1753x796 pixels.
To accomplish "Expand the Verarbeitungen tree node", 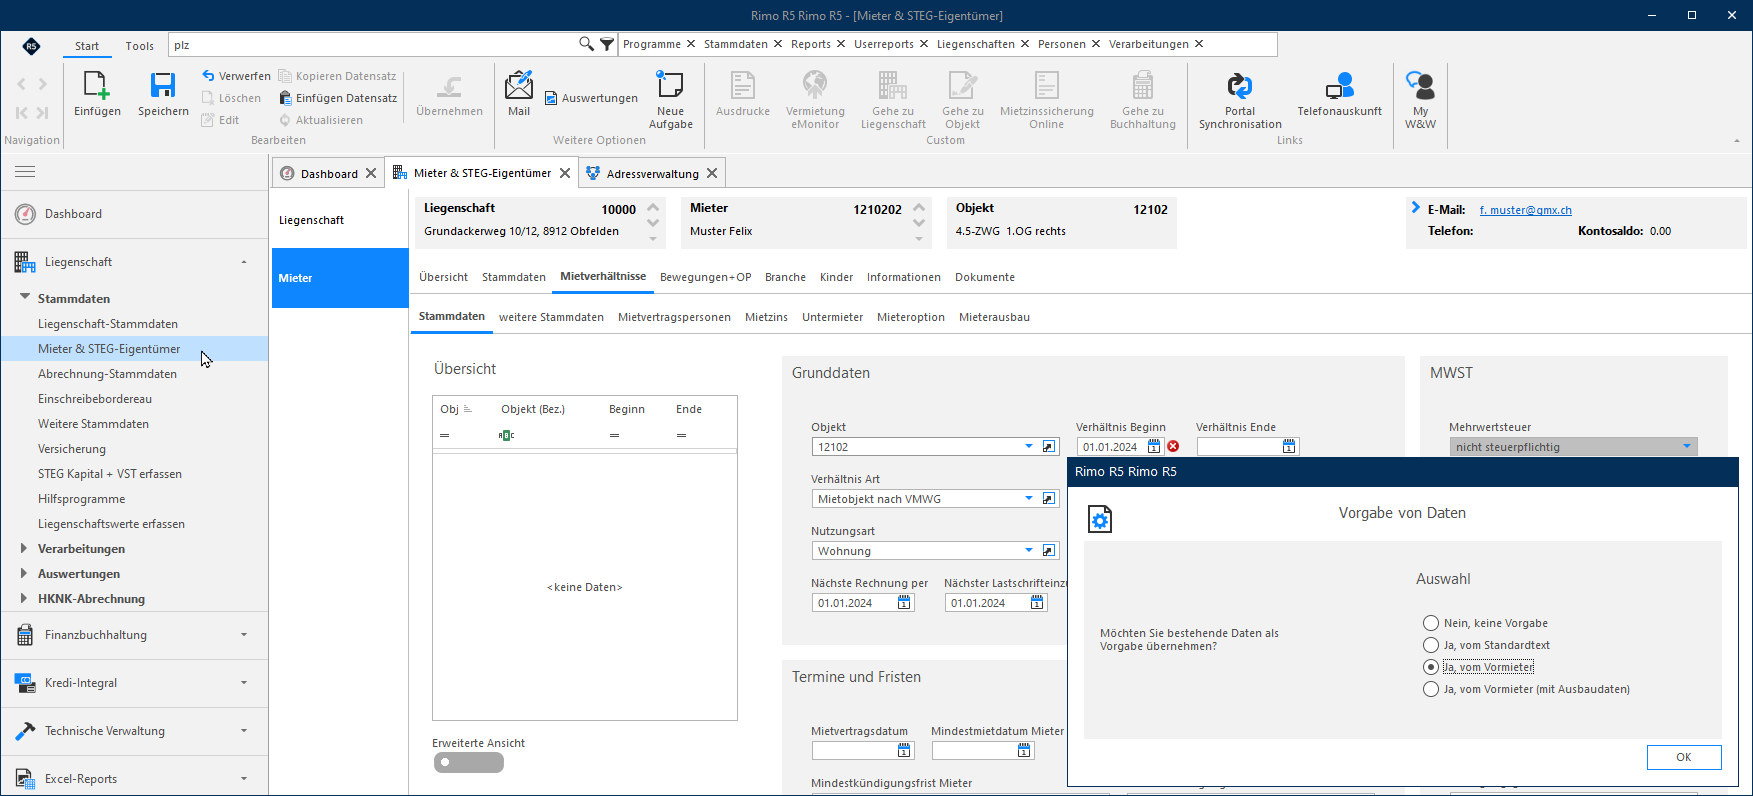I will pos(24,548).
